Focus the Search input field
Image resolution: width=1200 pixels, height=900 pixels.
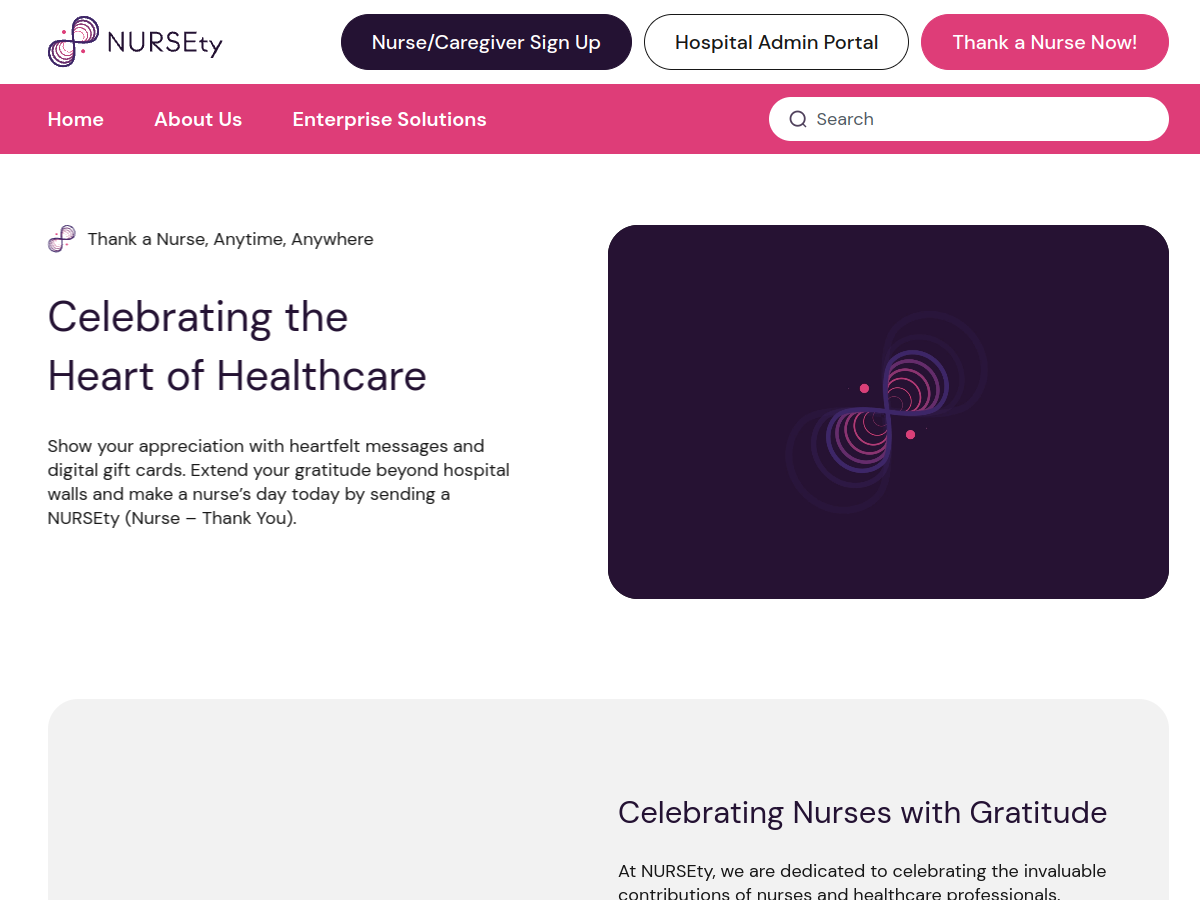(969, 119)
